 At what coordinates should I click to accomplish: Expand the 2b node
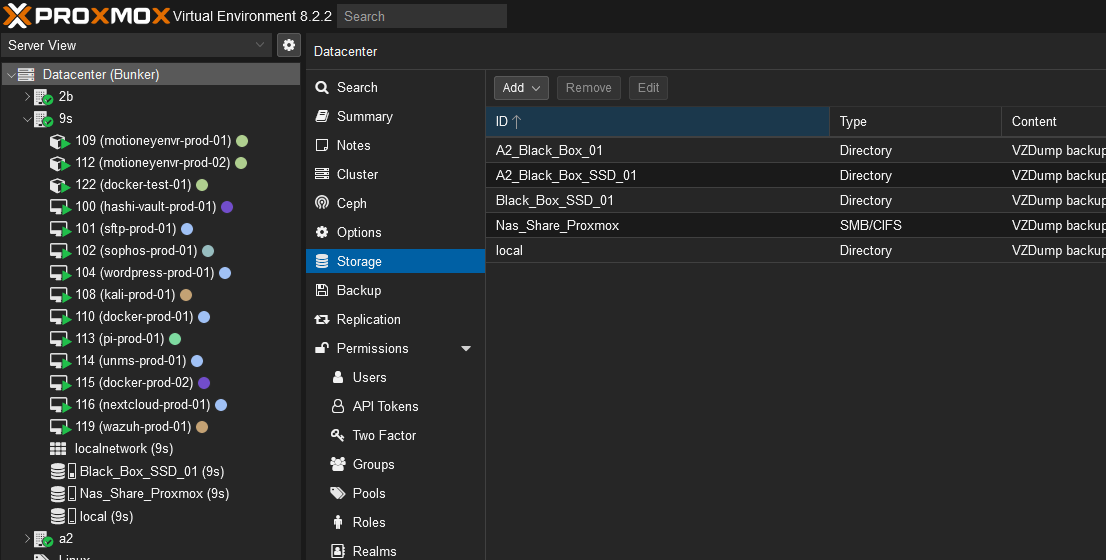(x=28, y=97)
